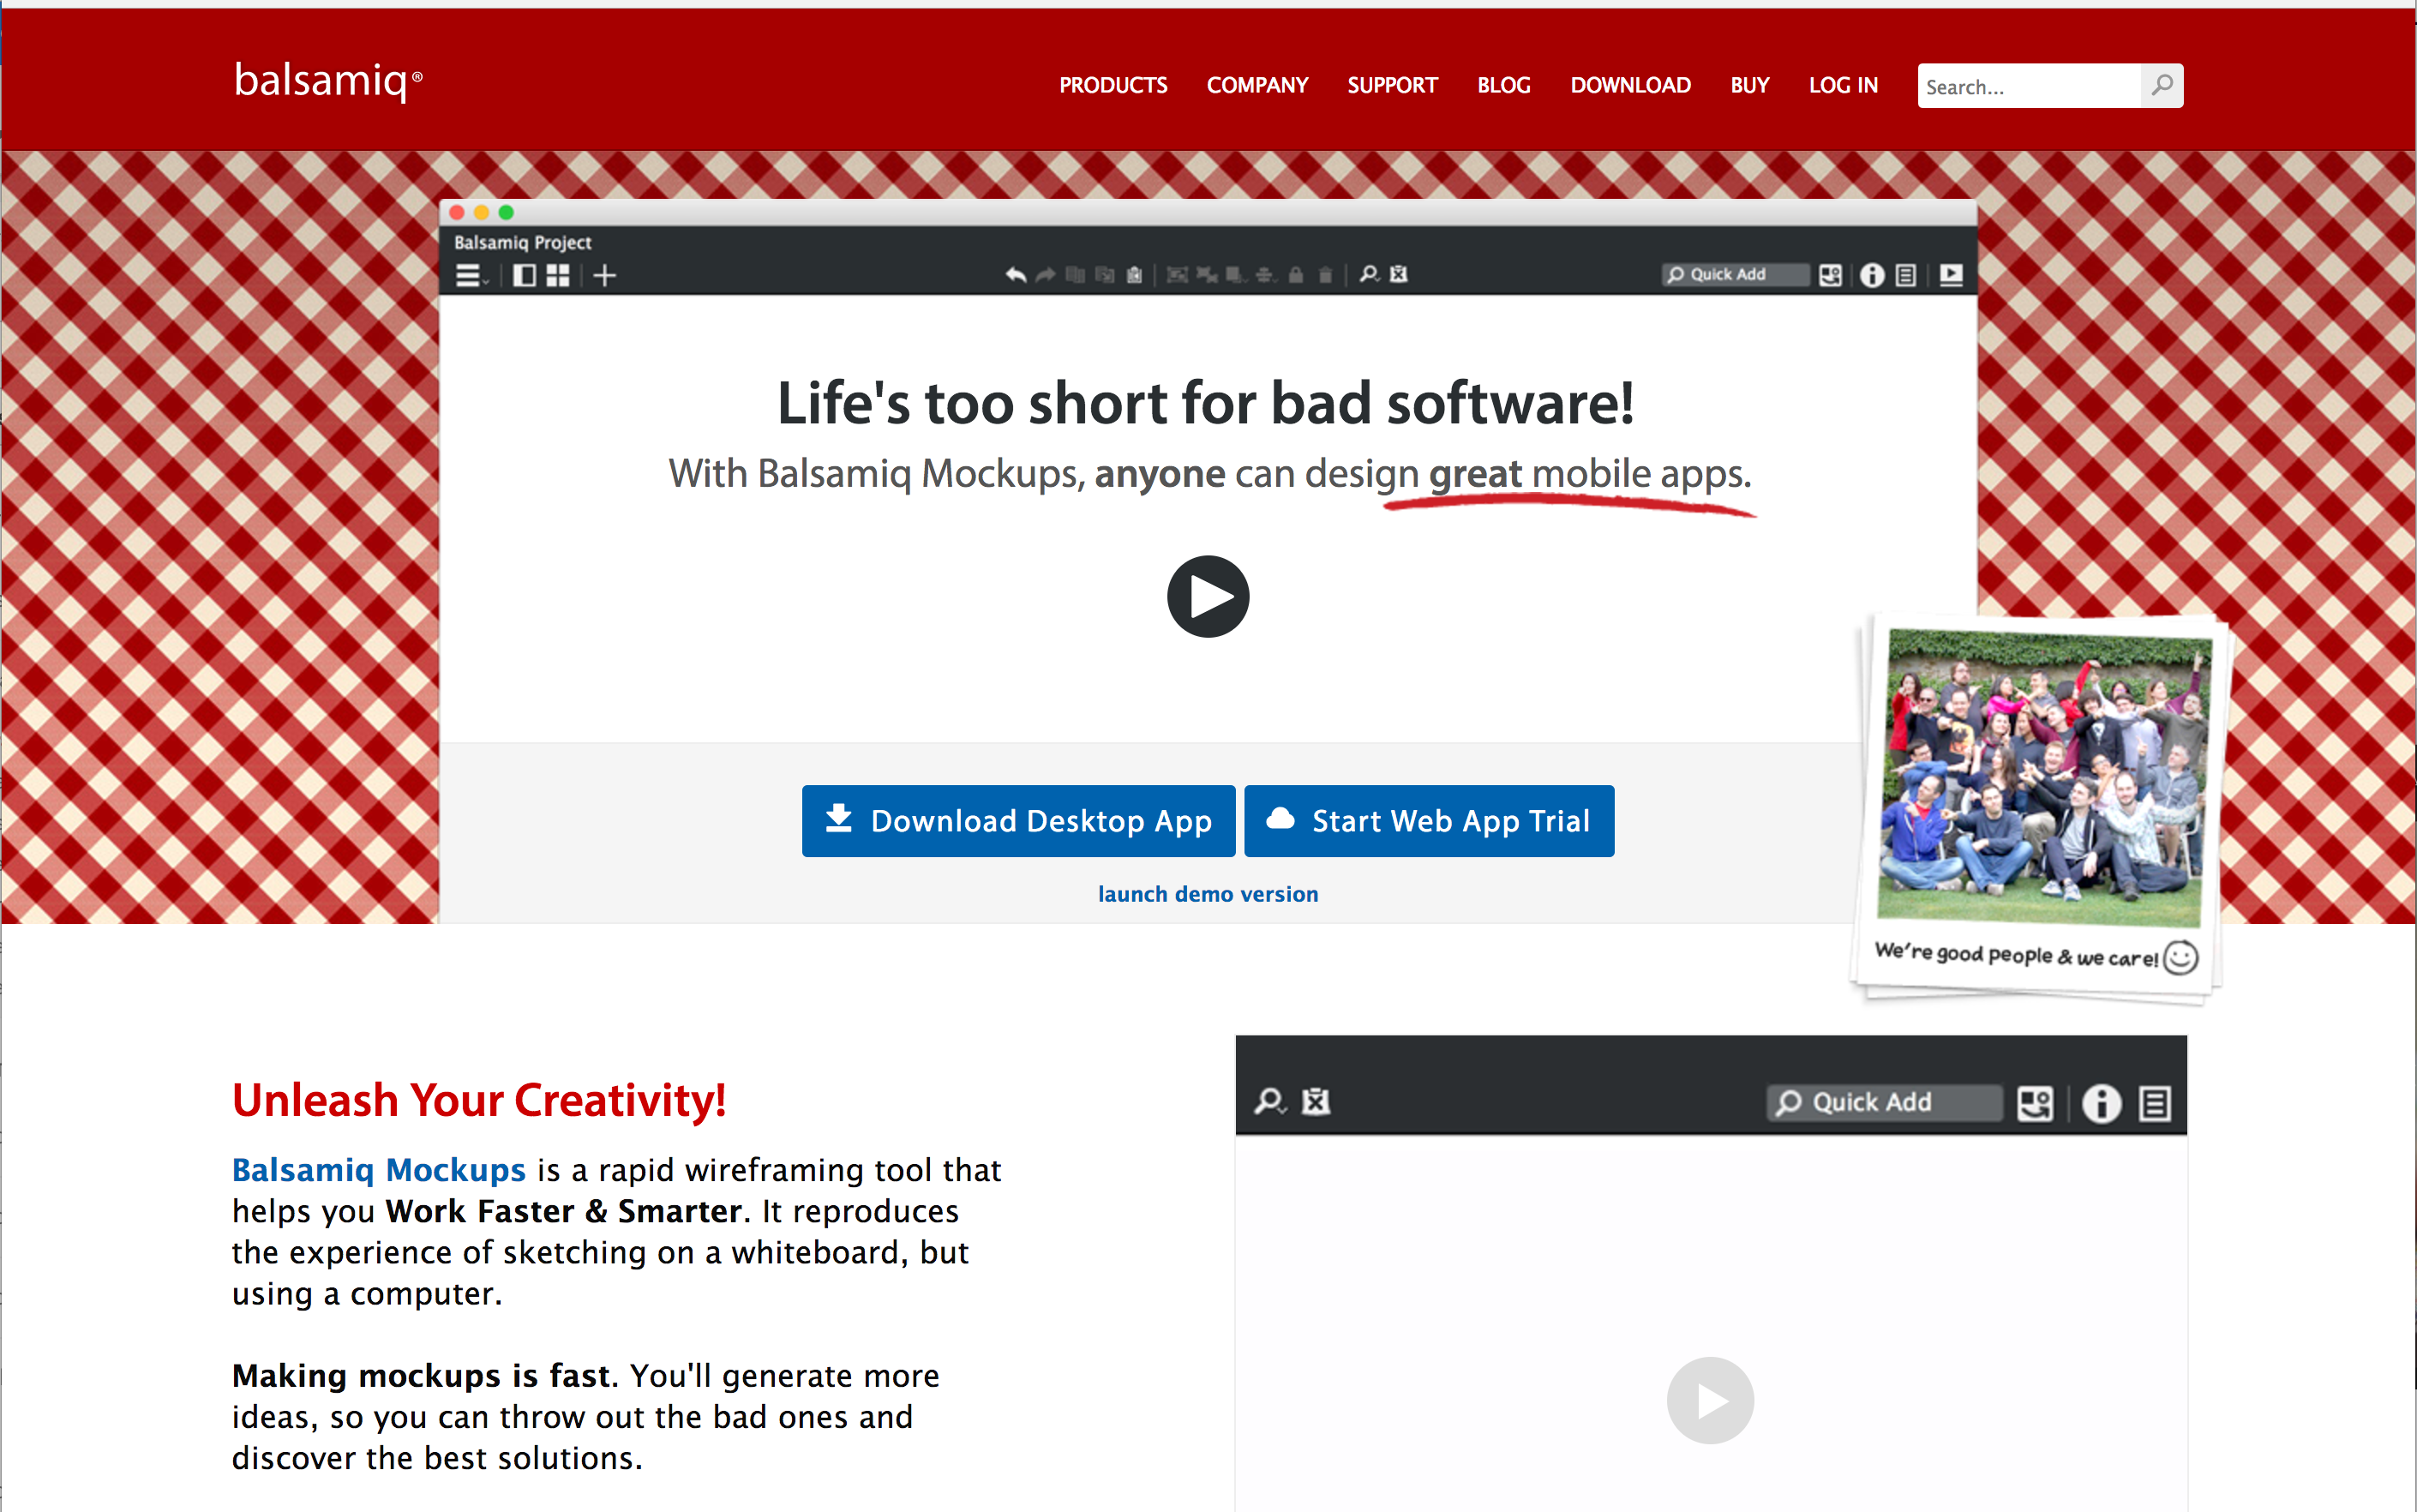This screenshot has height=1512, width=2417.
Task: Click full-screen presentation icon in top mockup toolbar
Action: tap(1950, 275)
